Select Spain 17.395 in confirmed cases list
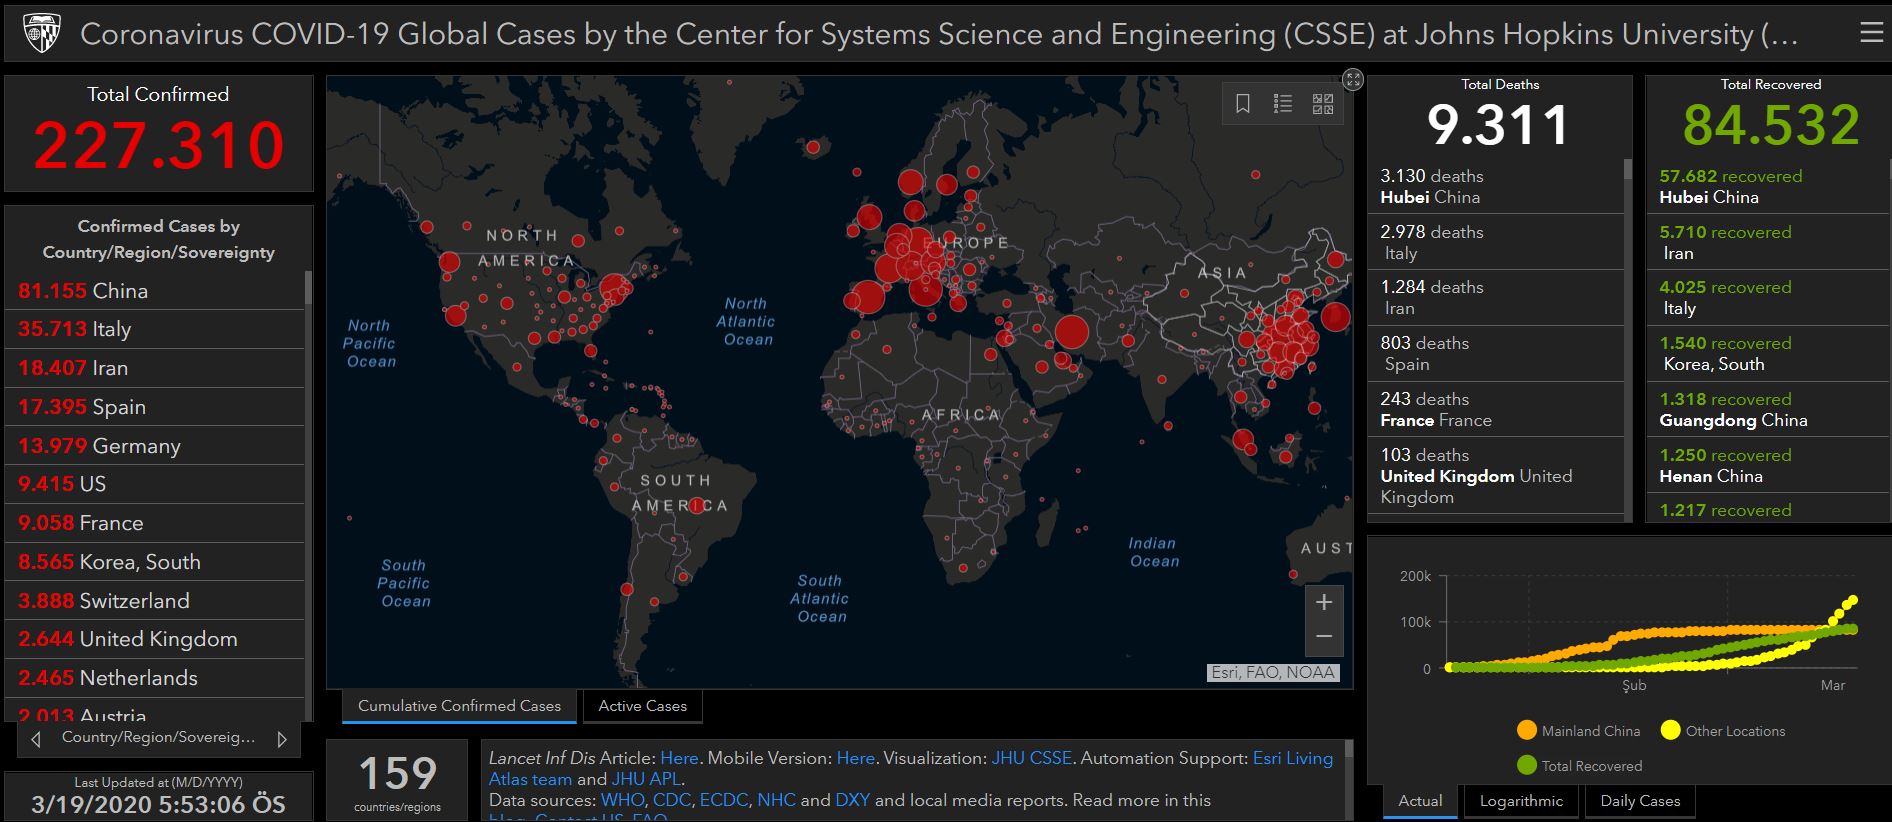 pyautogui.click(x=155, y=407)
